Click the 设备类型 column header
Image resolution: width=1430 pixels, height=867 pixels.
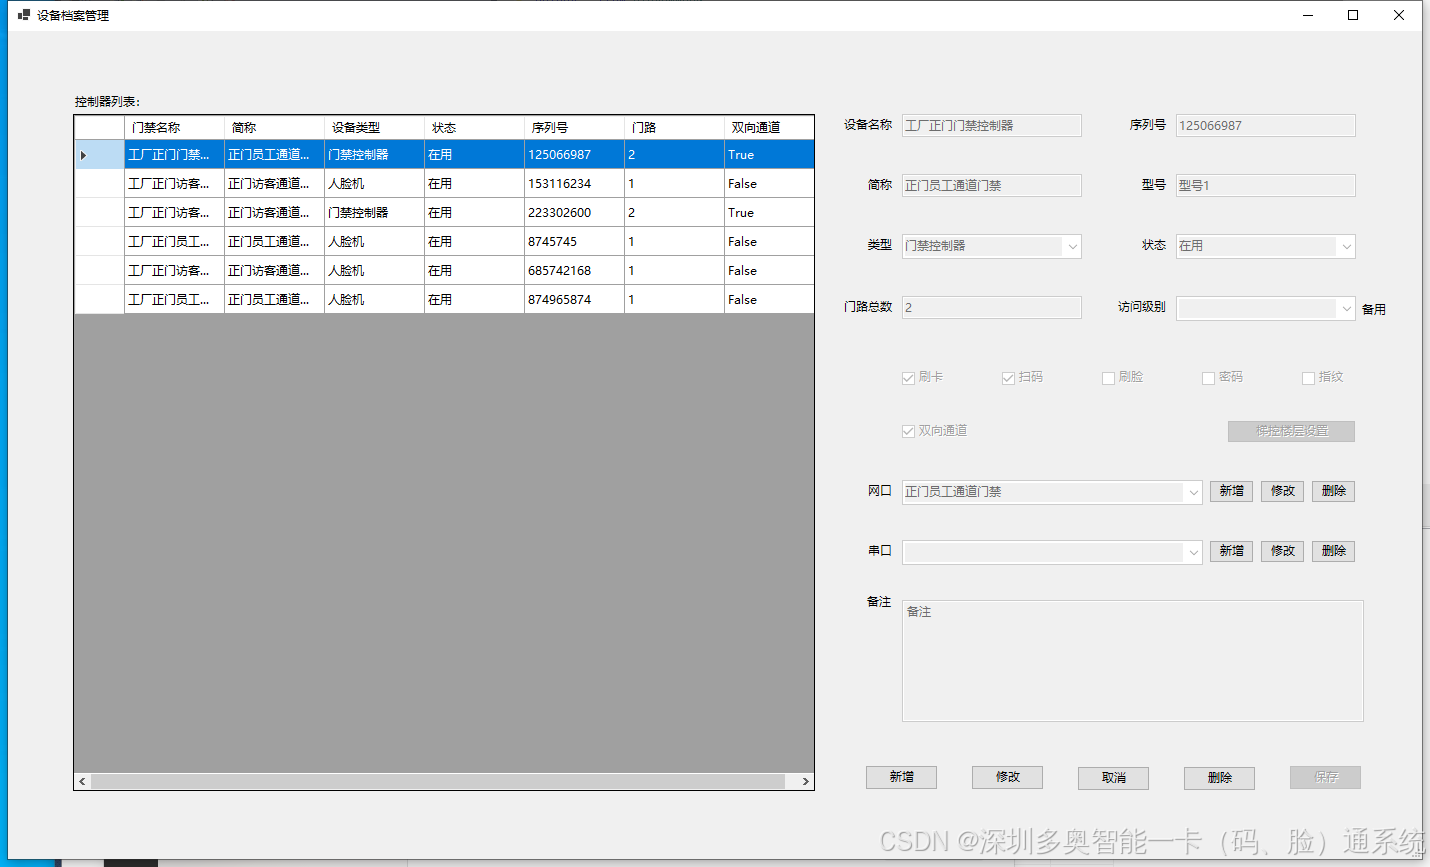[375, 128]
